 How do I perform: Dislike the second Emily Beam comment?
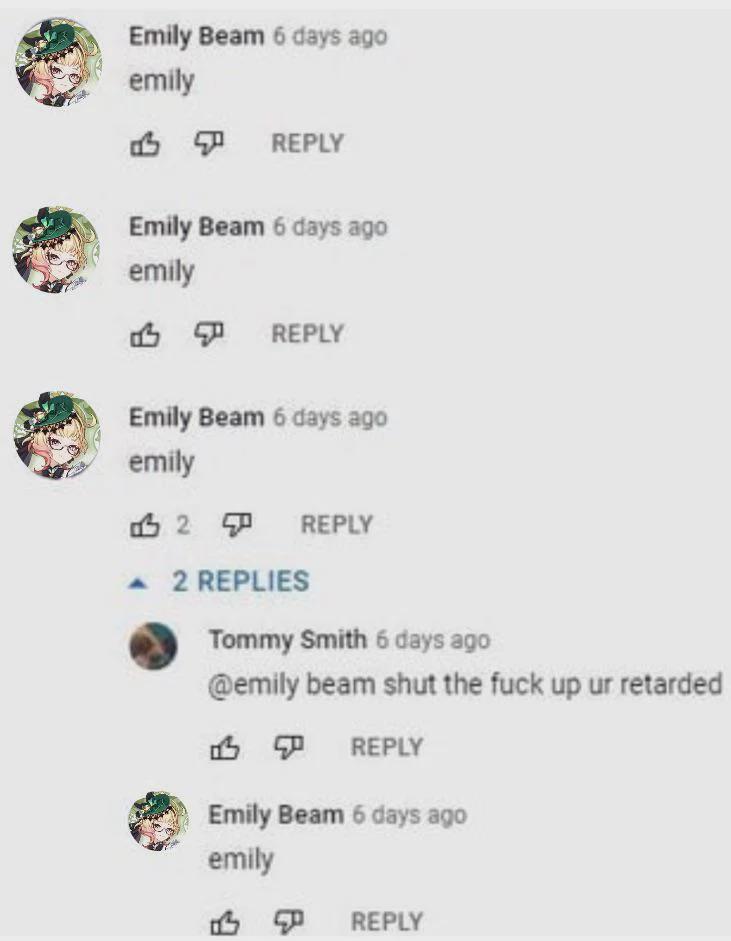(x=209, y=334)
